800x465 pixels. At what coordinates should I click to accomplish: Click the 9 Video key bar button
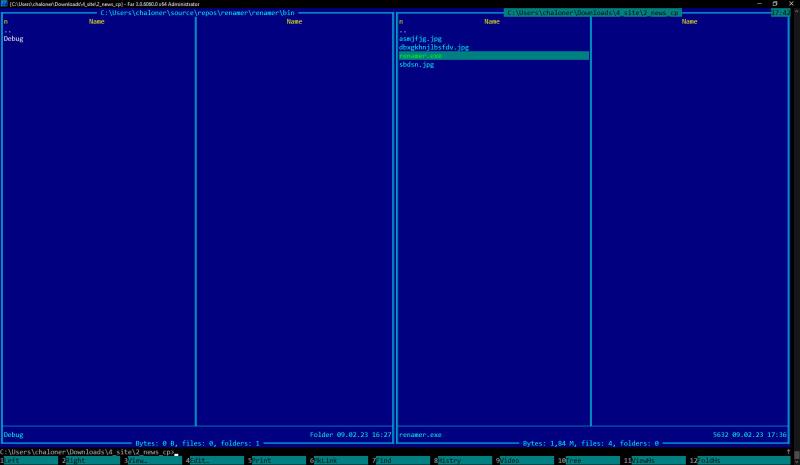[525, 460]
